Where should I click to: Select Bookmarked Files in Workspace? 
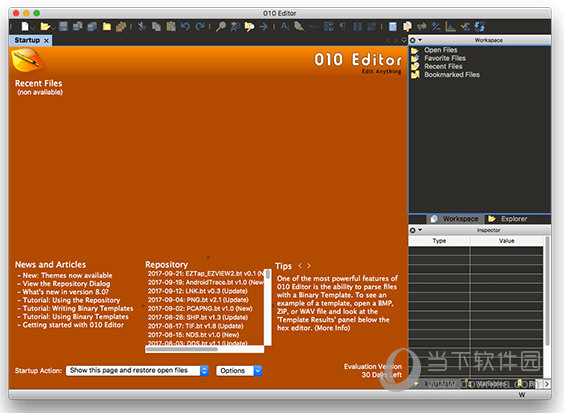pos(452,74)
